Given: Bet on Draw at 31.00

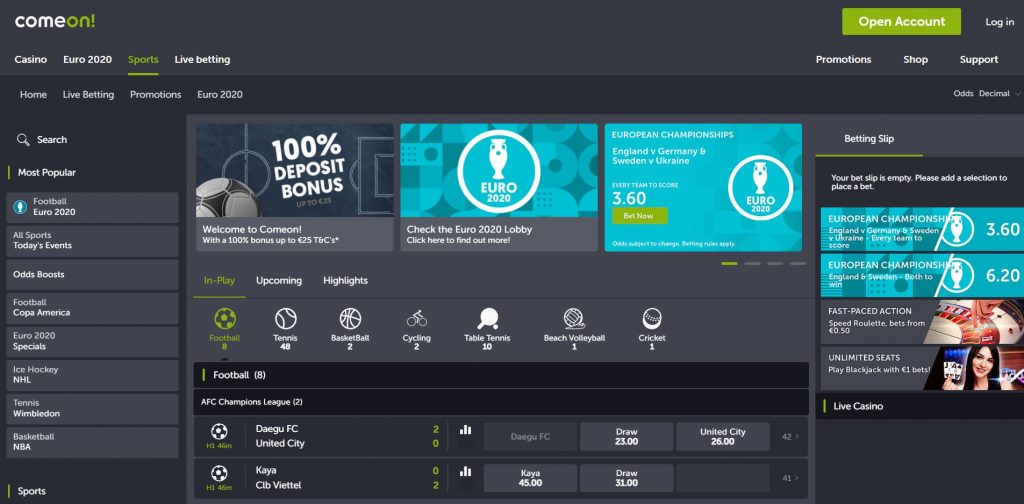Looking at the screenshot, I should [x=626, y=478].
